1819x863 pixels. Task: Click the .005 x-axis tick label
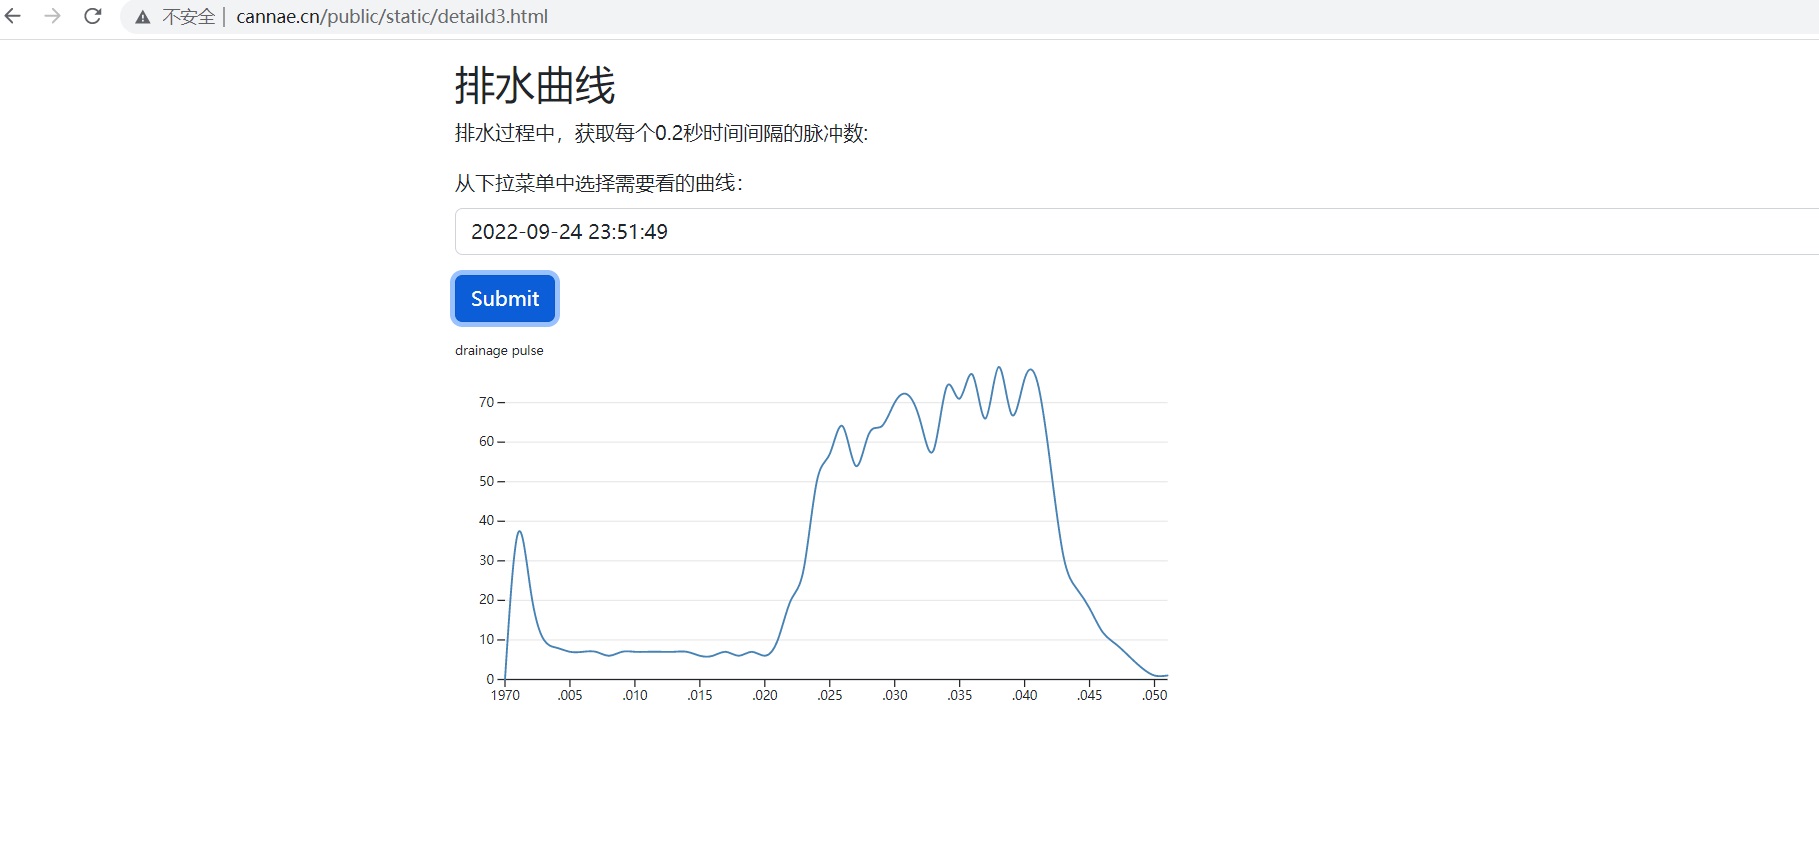click(570, 695)
